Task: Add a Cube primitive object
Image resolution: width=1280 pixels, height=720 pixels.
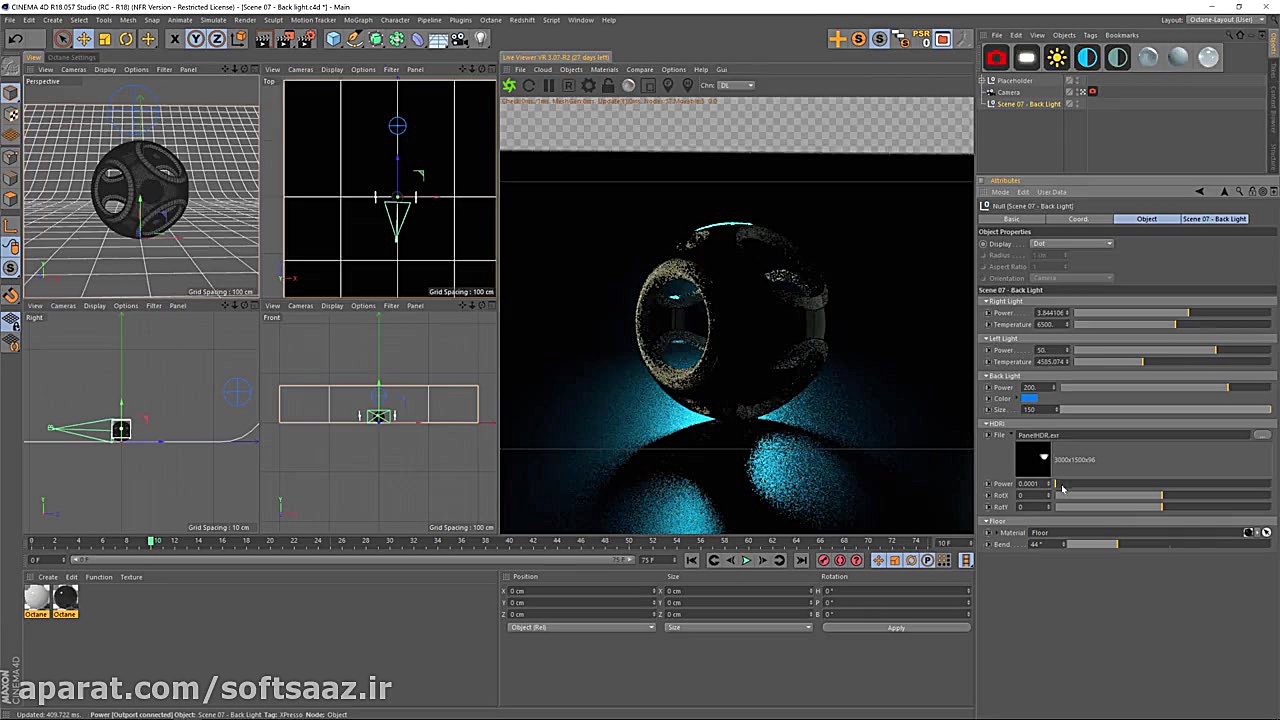Action: click(333, 39)
